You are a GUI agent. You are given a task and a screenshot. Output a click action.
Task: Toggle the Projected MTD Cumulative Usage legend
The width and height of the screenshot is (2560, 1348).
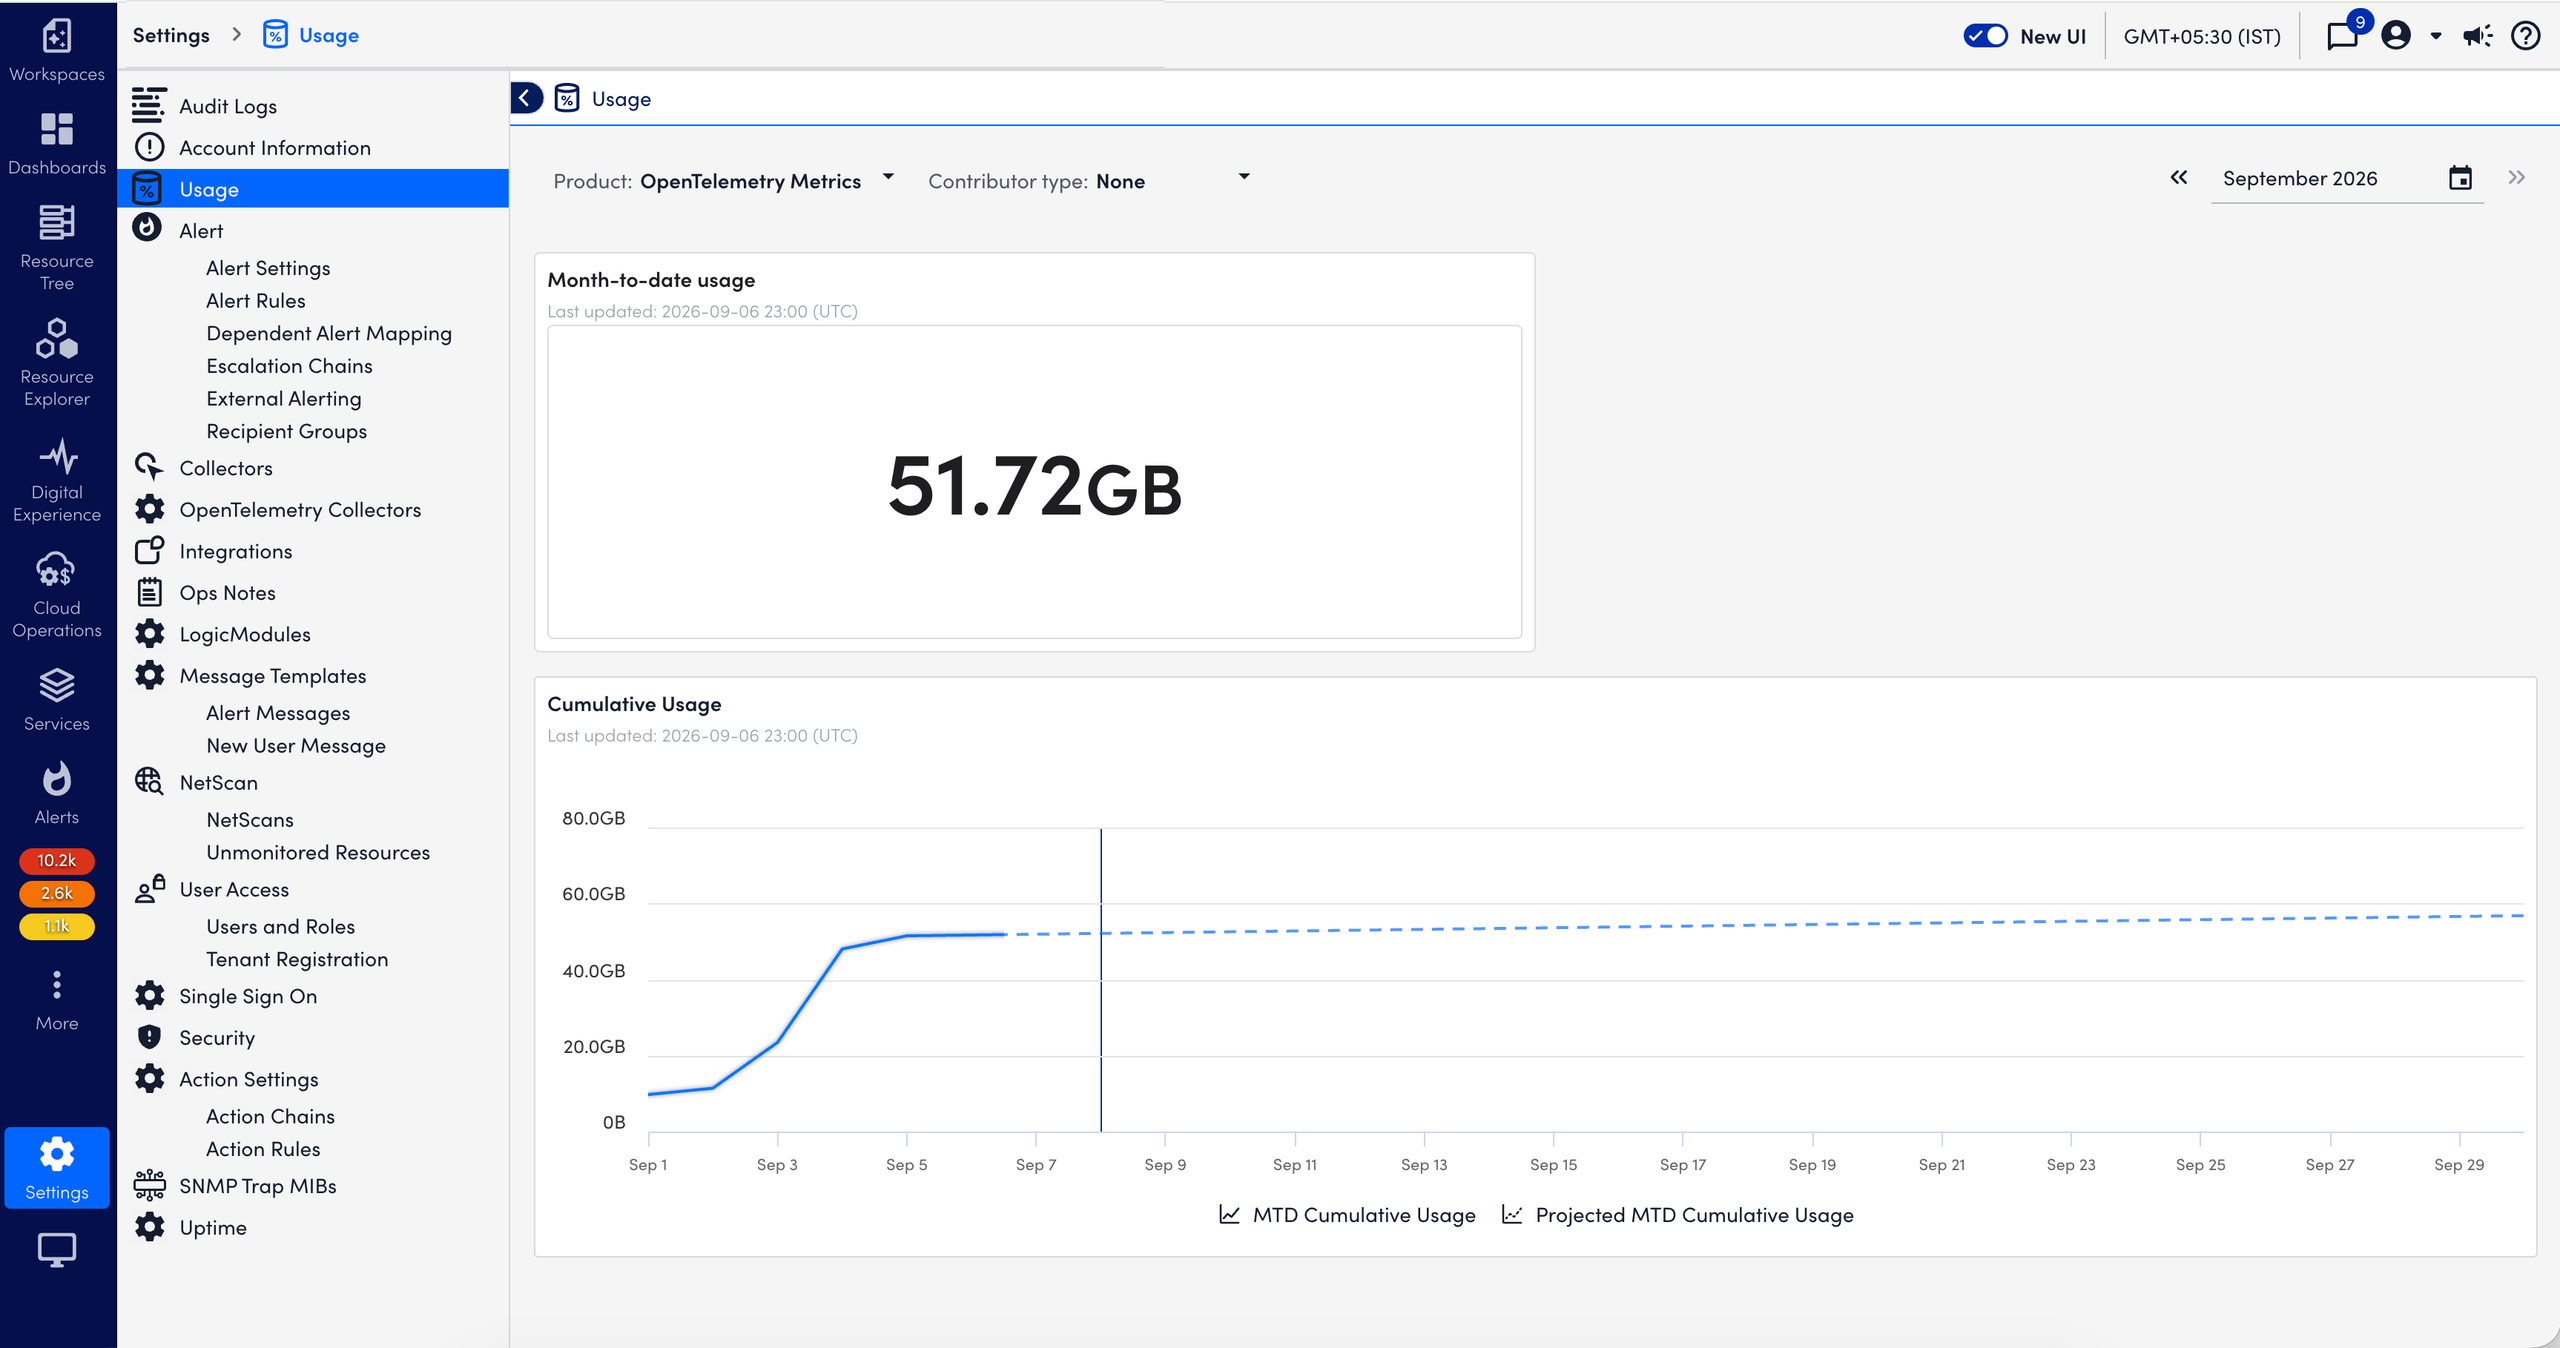tap(1677, 1215)
